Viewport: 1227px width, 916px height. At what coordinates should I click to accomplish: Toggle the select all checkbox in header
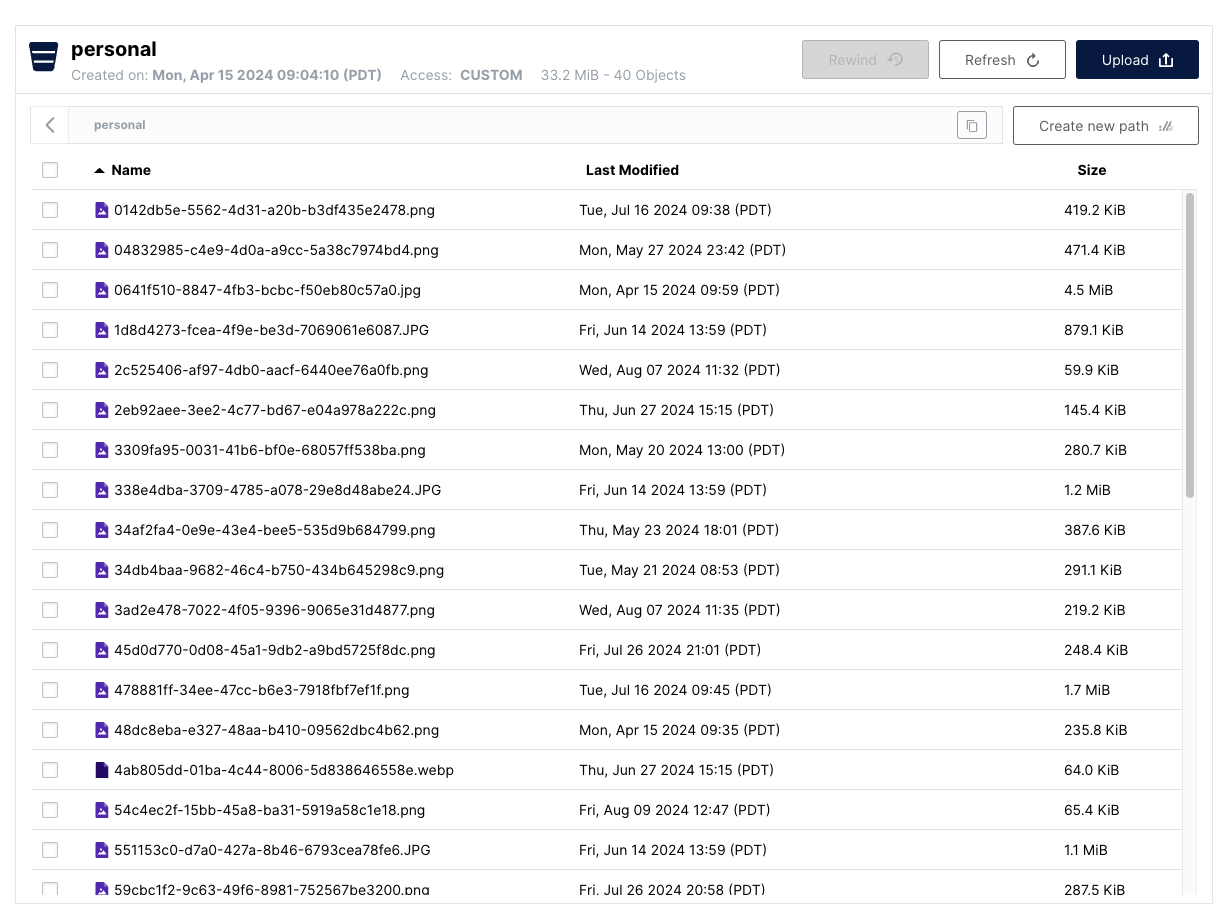click(x=50, y=170)
